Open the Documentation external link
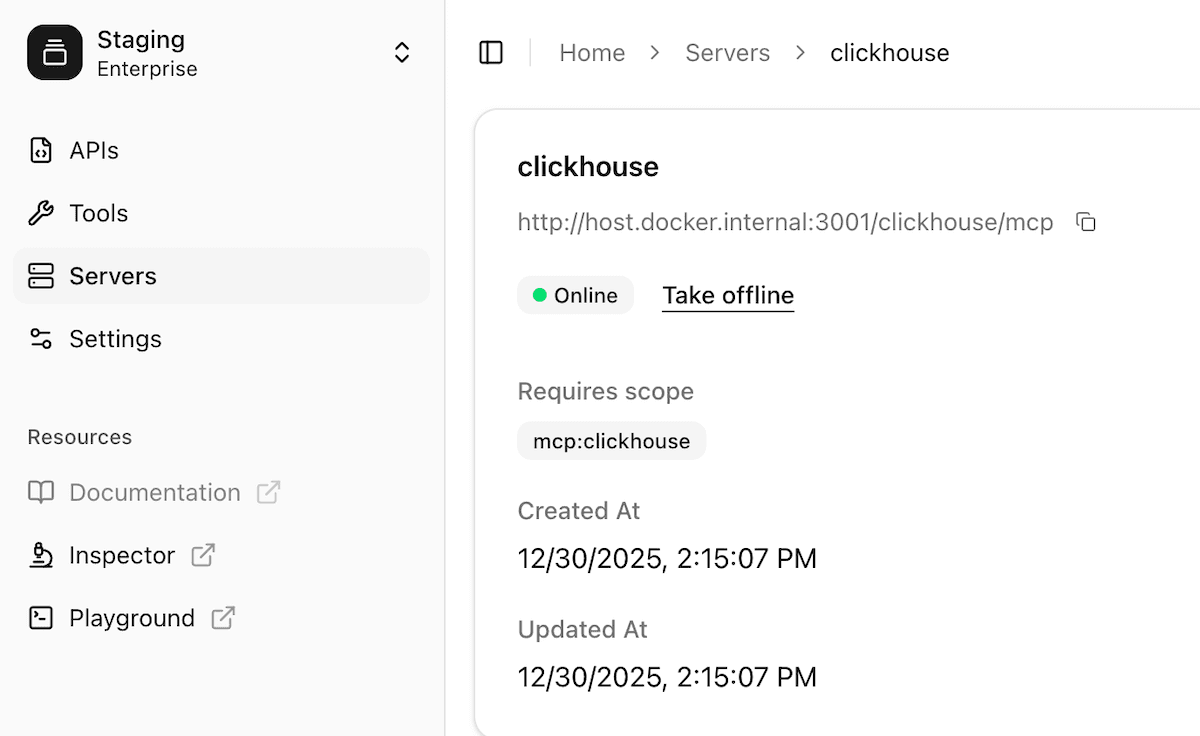The width and height of the screenshot is (1200, 736). 155,492
